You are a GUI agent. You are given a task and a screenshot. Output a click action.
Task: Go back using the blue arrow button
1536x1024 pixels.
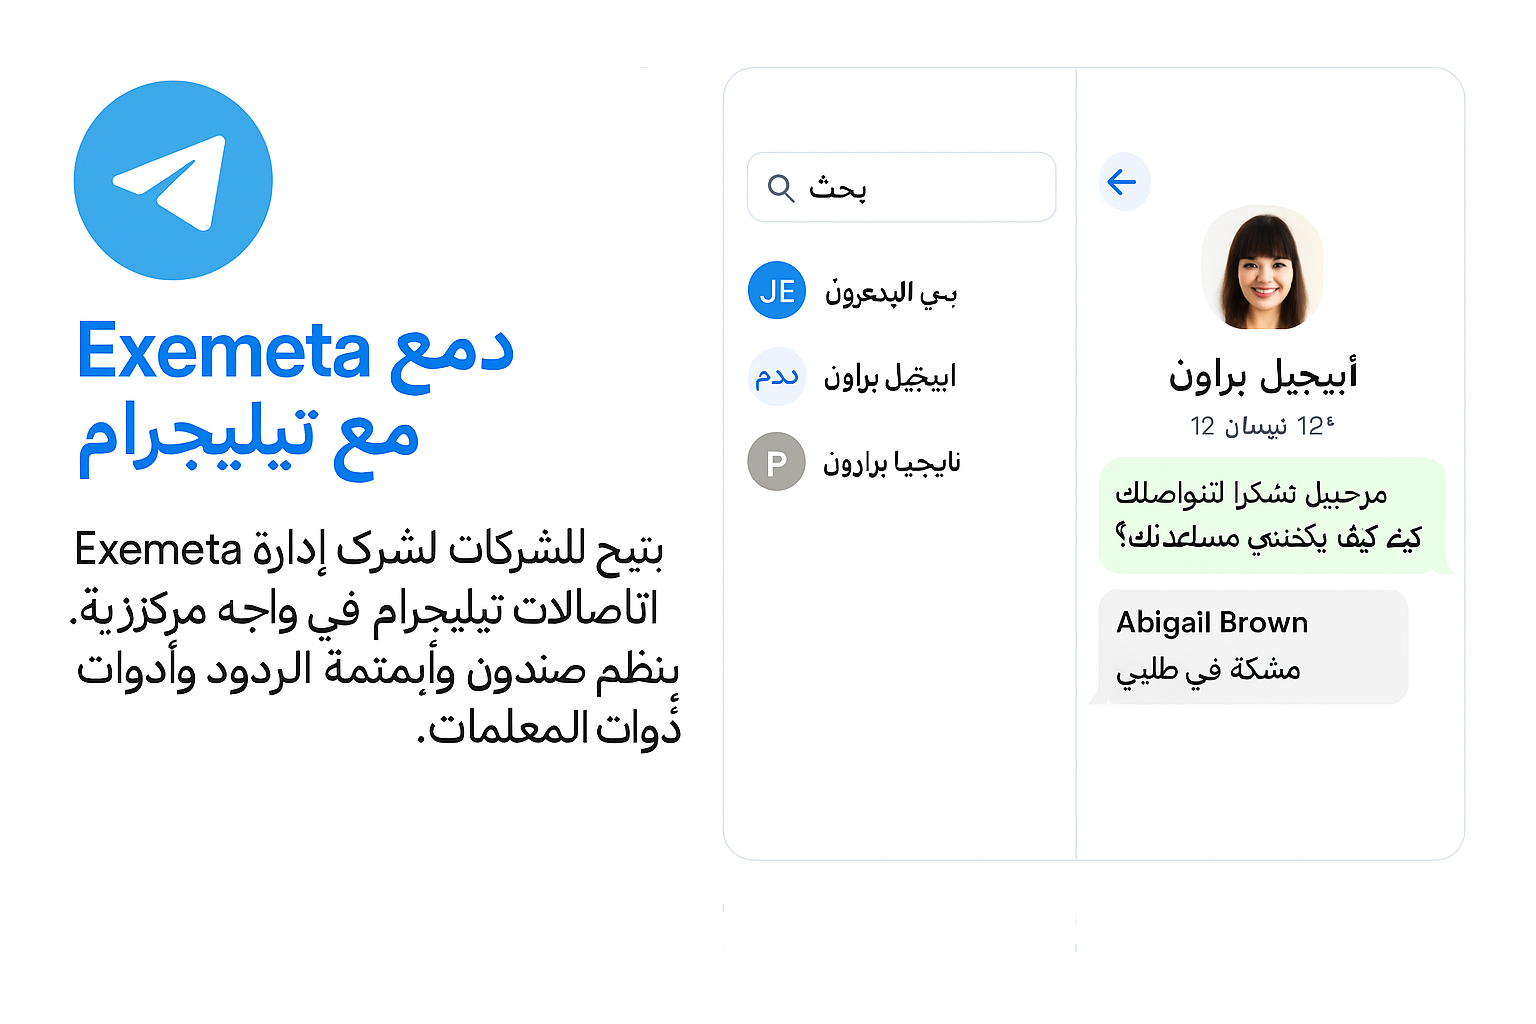click(x=1124, y=182)
